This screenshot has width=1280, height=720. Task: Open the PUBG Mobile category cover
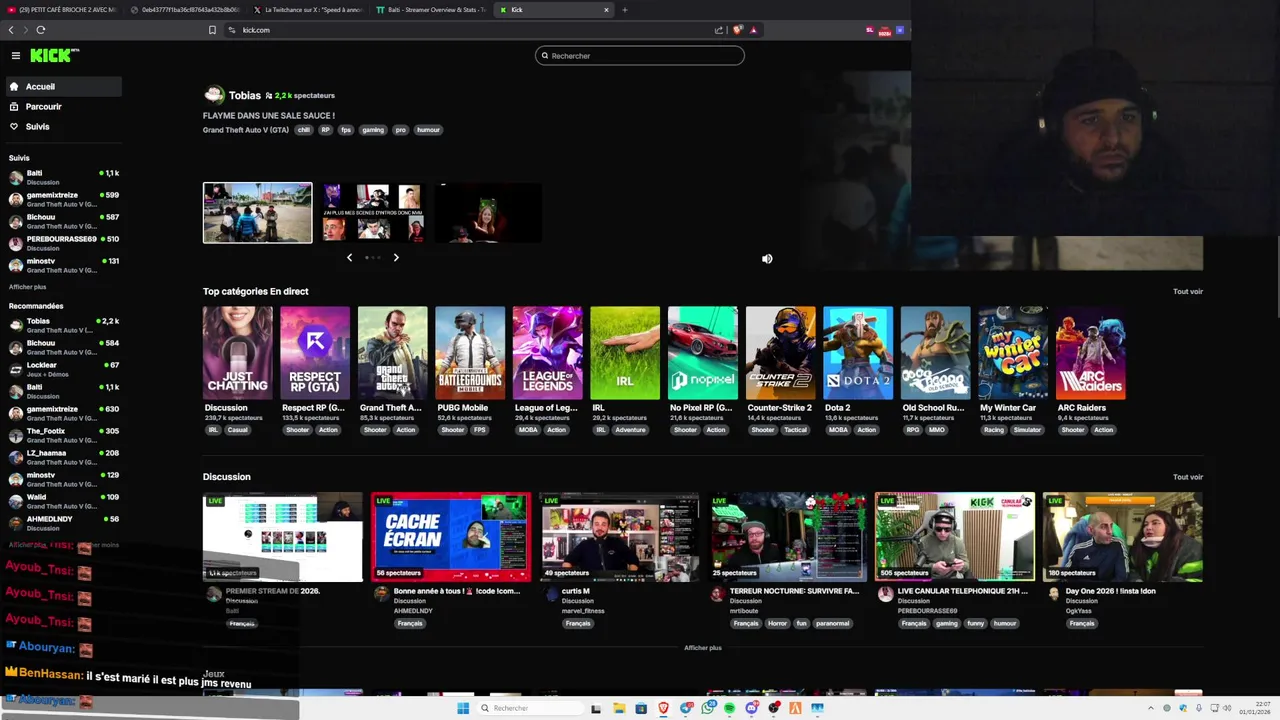[470, 353]
